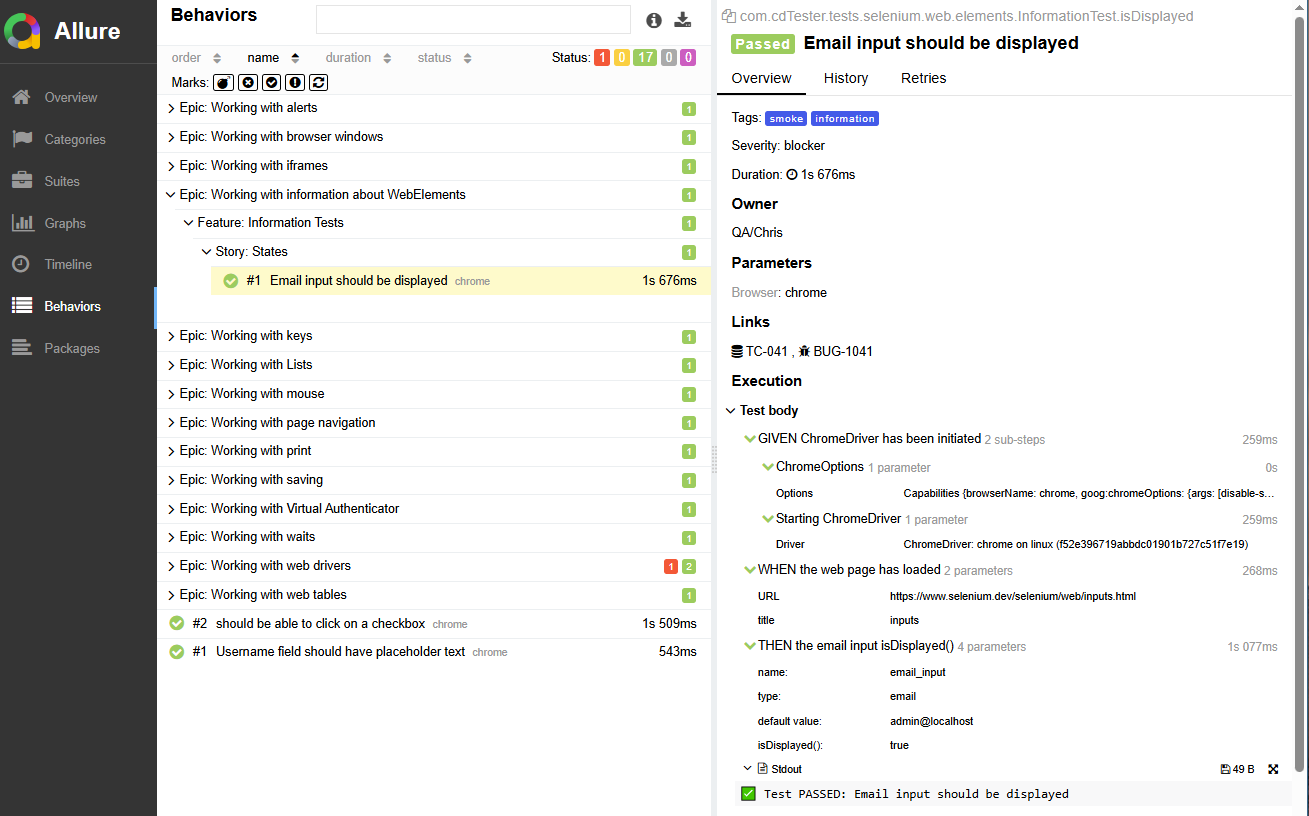This screenshot has height=816, width=1309.
Task: Open Overview via its home icon
Action: (22, 97)
